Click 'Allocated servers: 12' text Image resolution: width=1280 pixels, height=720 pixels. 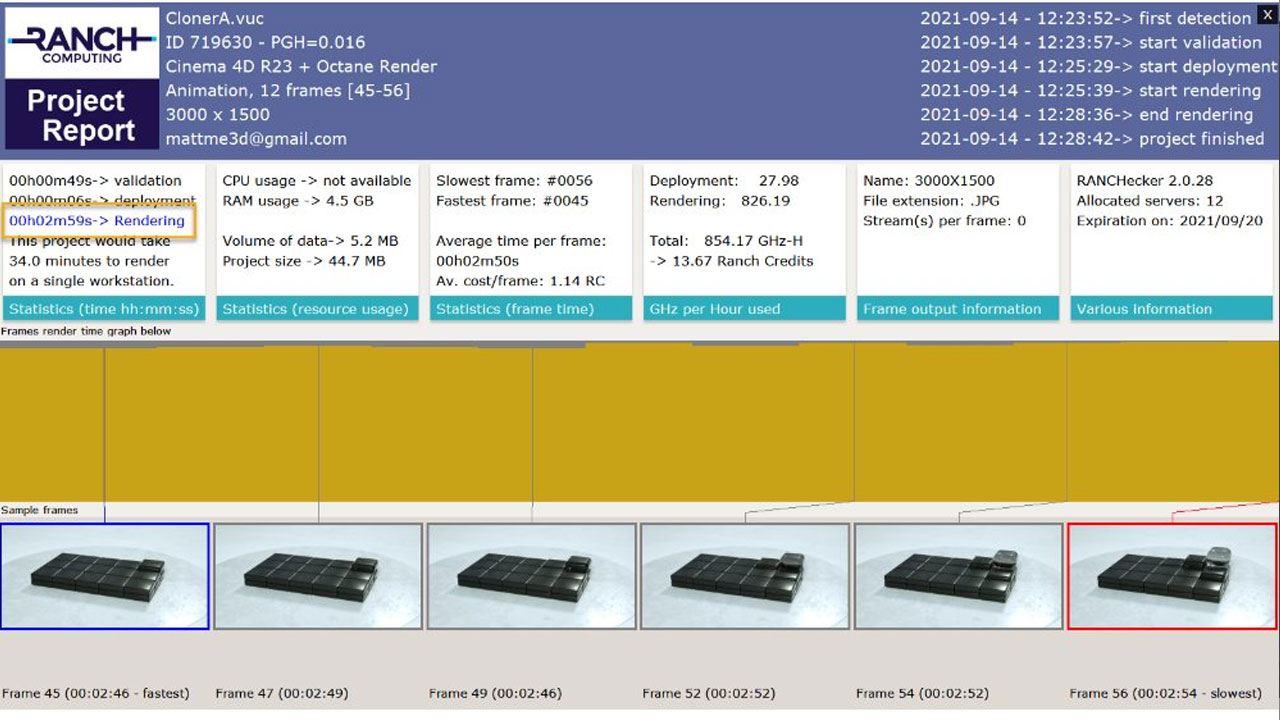(1149, 200)
